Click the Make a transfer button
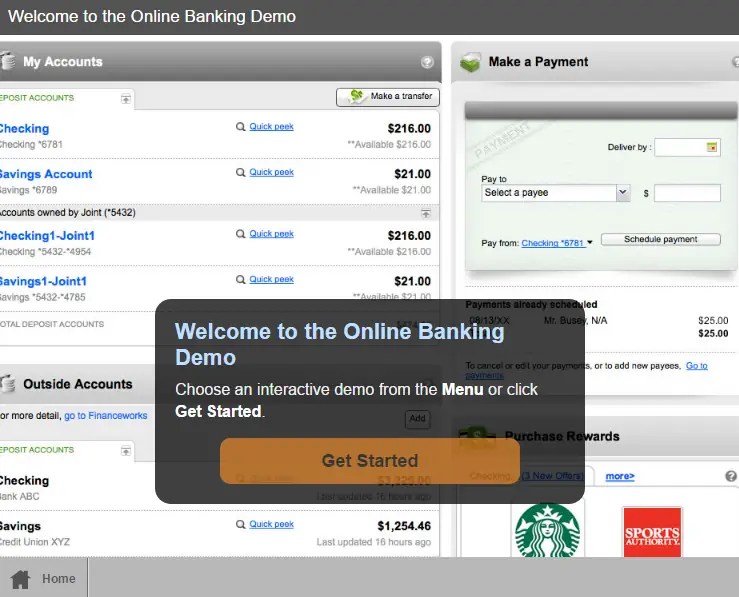The image size is (739, 597). tap(388, 97)
